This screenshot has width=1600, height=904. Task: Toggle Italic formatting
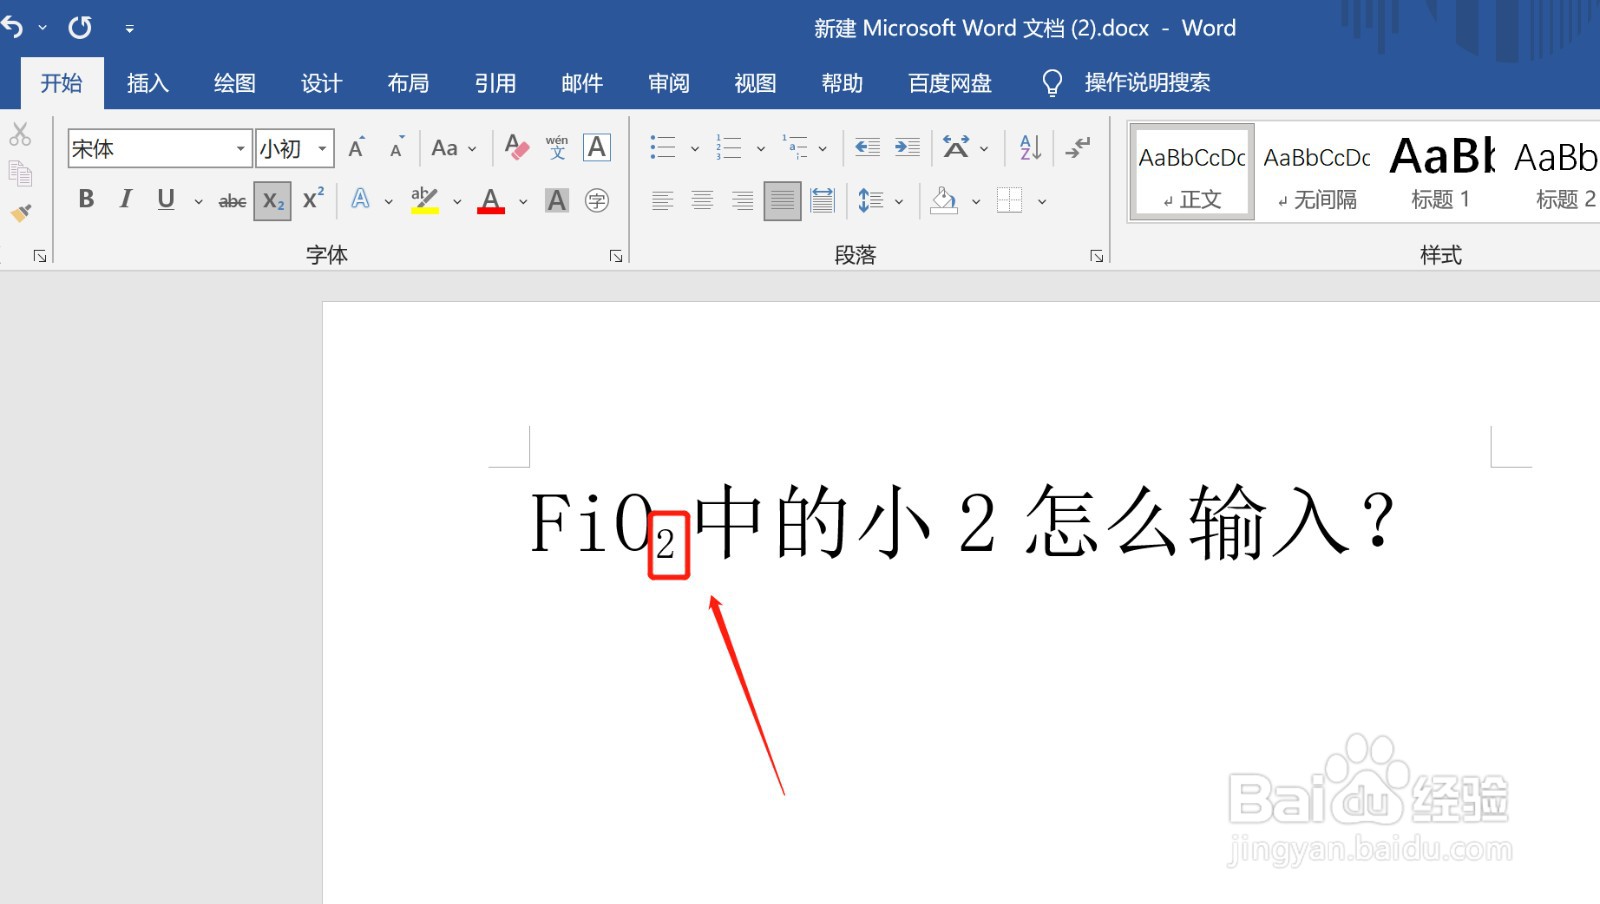pos(126,200)
